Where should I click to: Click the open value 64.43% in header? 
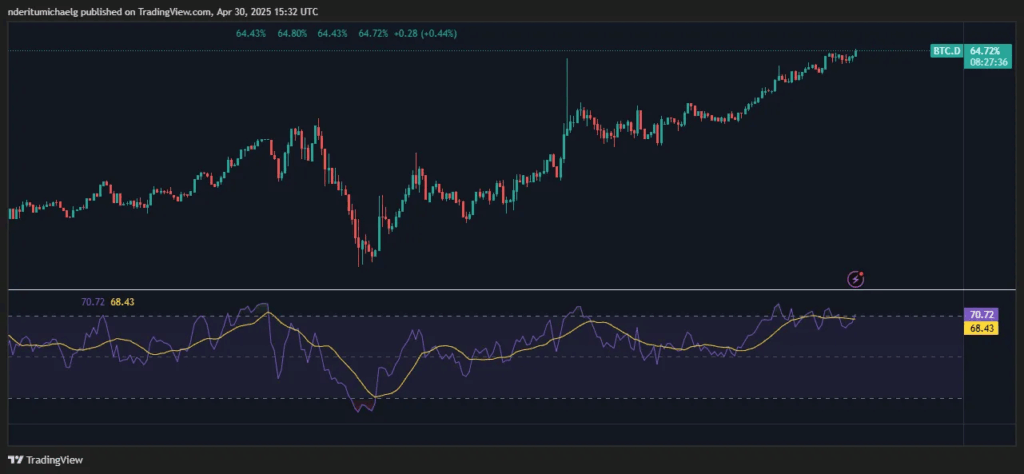point(251,33)
